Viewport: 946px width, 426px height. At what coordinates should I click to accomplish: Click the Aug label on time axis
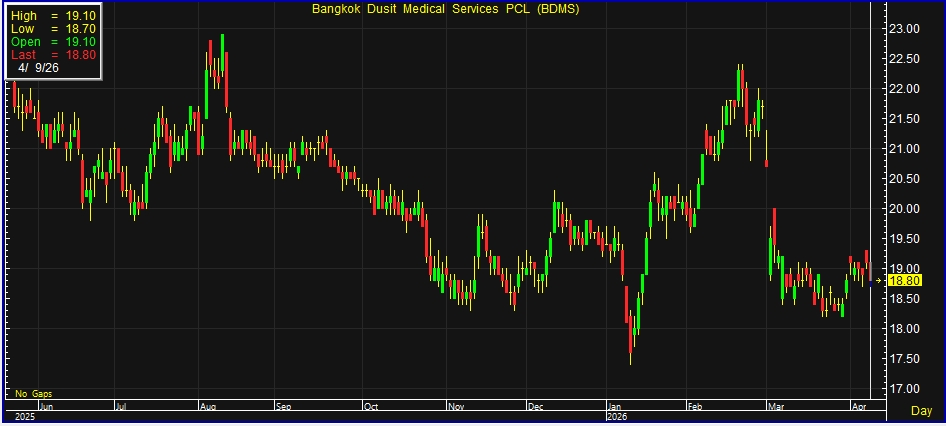click(x=208, y=407)
